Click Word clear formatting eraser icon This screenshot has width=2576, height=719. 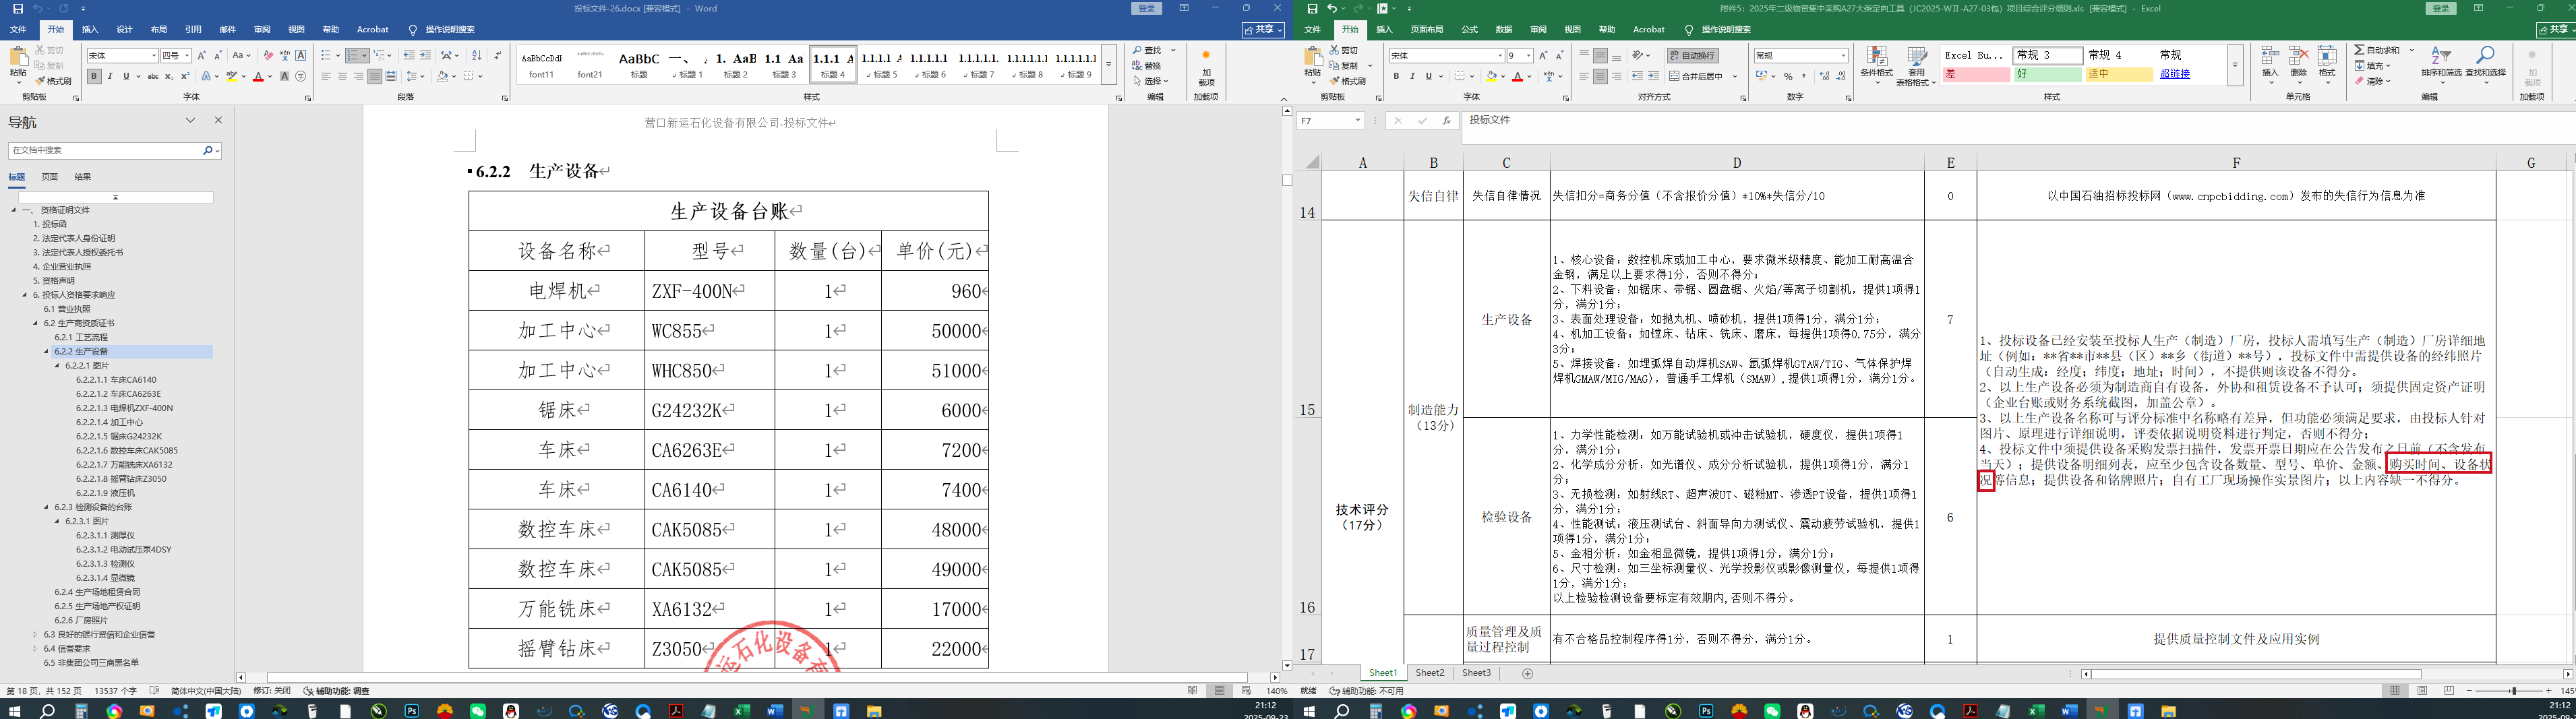(x=268, y=55)
